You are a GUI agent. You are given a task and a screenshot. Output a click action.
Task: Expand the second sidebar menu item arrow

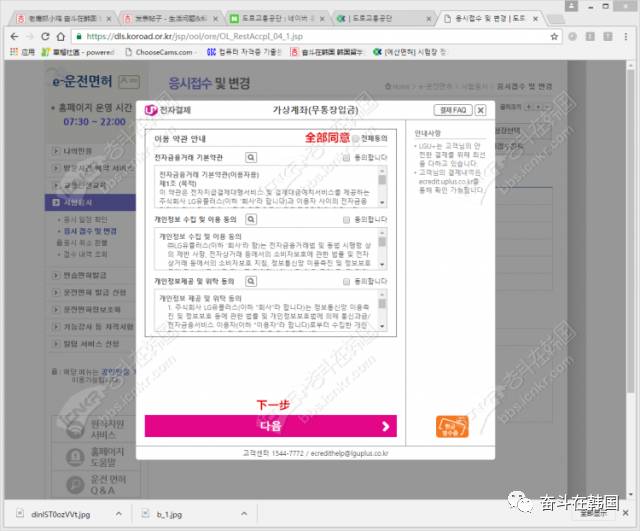pyautogui.click(x=56, y=168)
